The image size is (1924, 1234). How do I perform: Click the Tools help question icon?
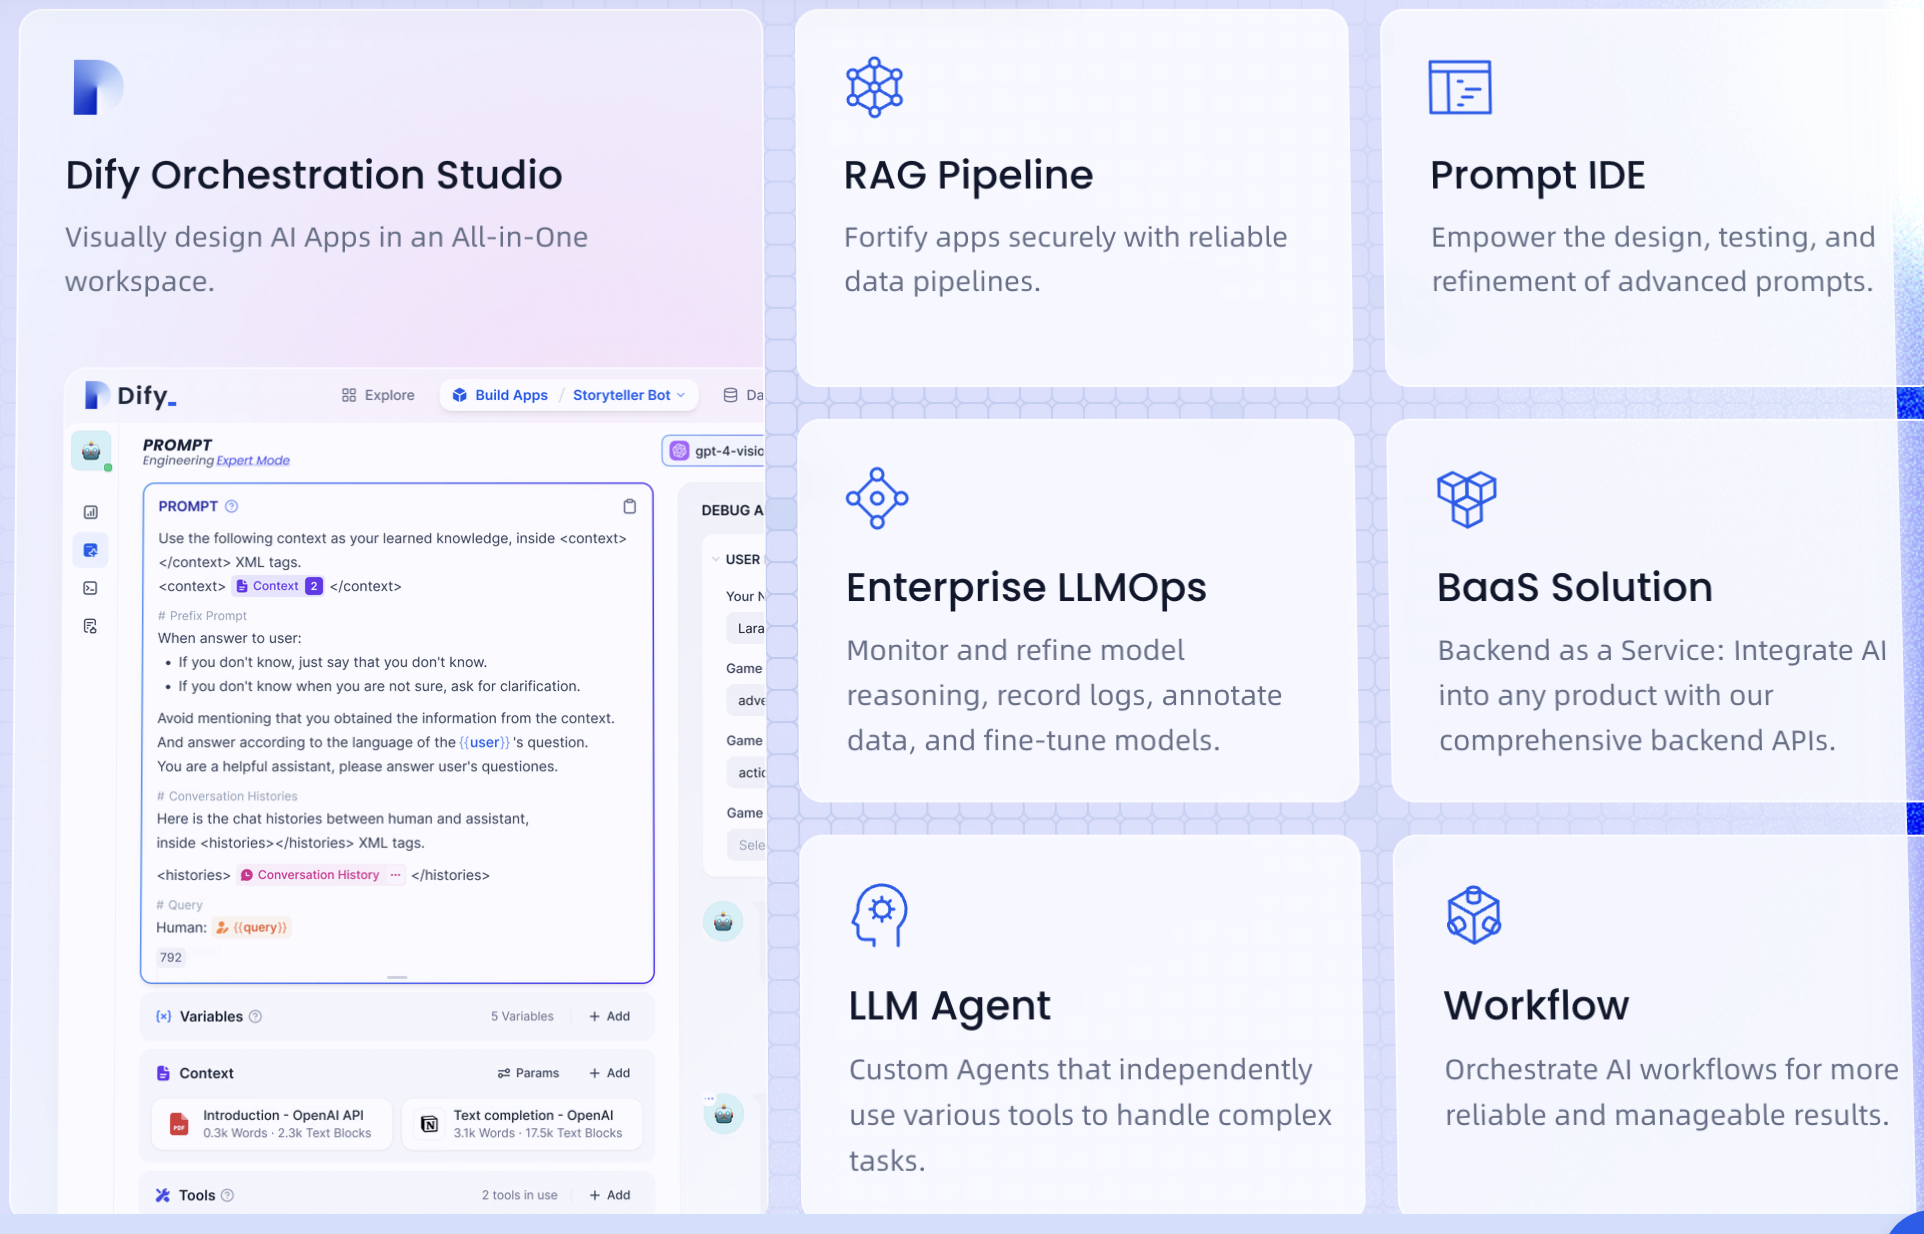click(x=228, y=1195)
